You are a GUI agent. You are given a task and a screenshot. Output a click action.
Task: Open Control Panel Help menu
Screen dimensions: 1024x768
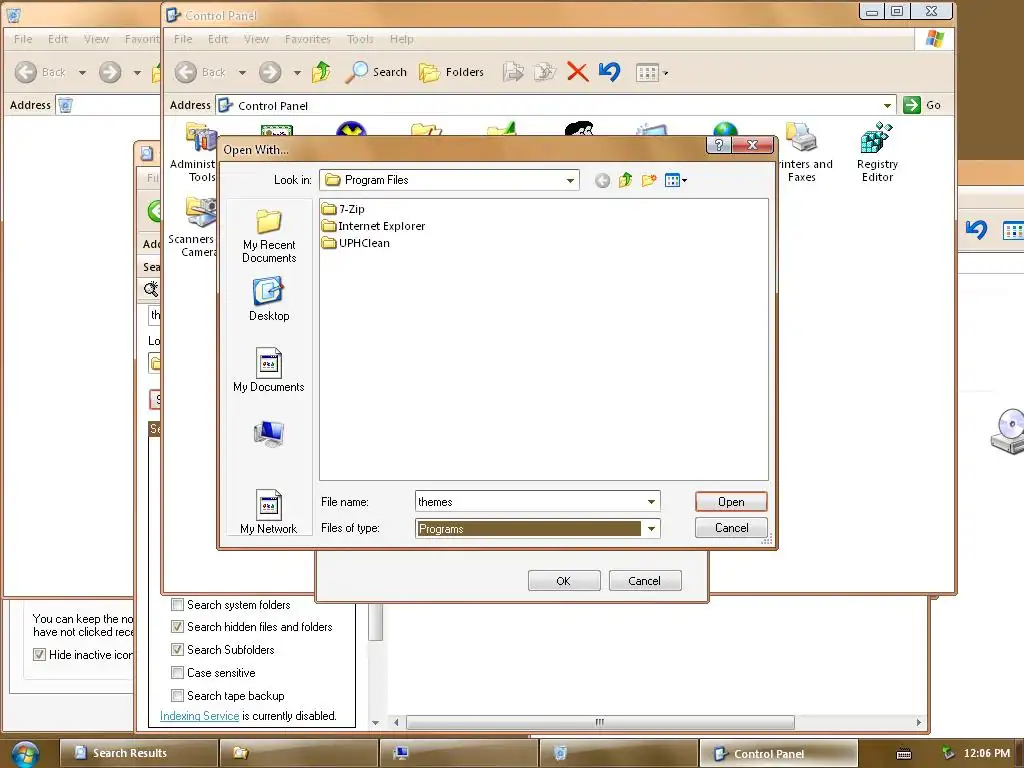coord(402,39)
